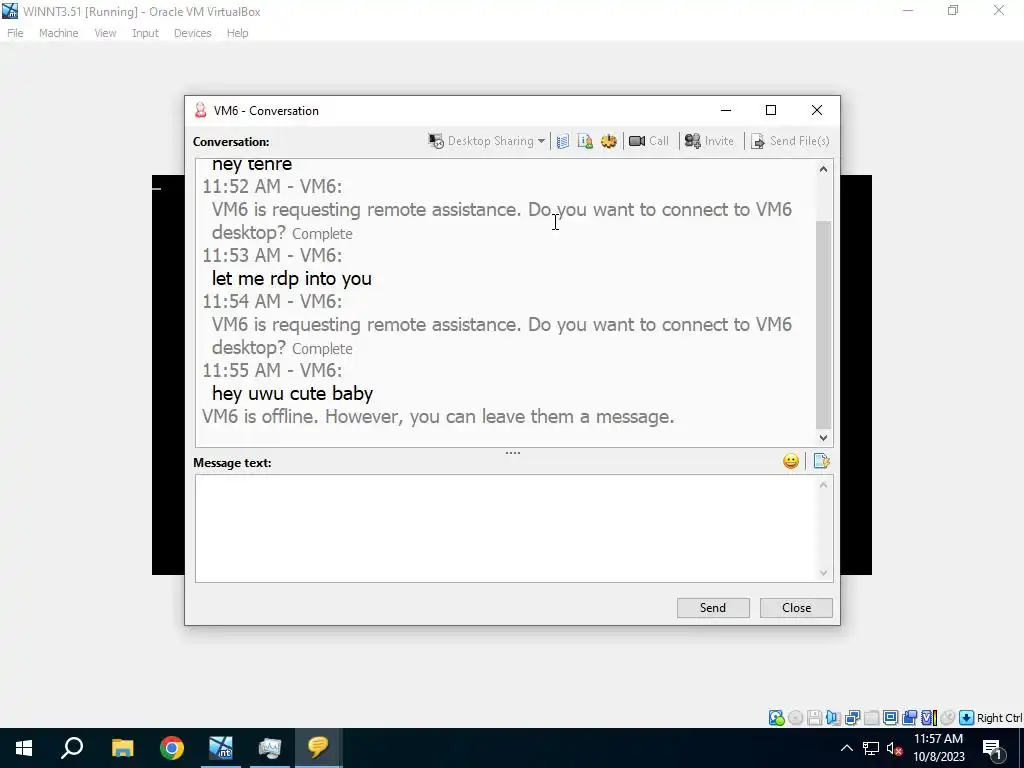This screenshot has width=1024, height=768.
Task: Open taskbar Search
Action: point(72,748)
